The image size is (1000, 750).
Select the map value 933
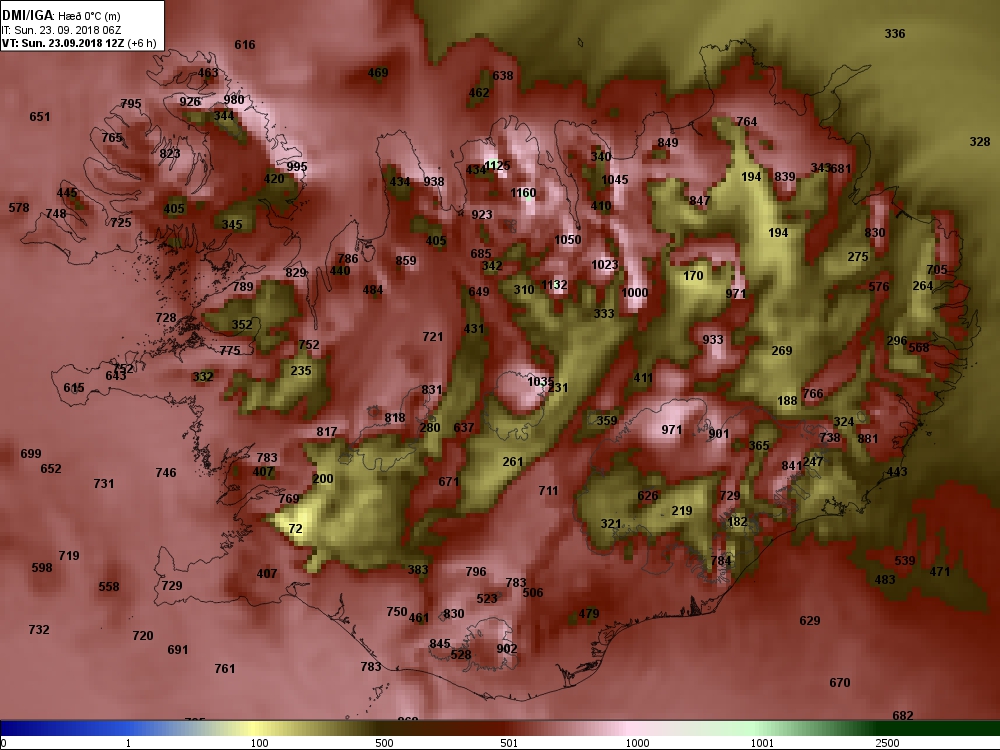(x=713, y=339)
